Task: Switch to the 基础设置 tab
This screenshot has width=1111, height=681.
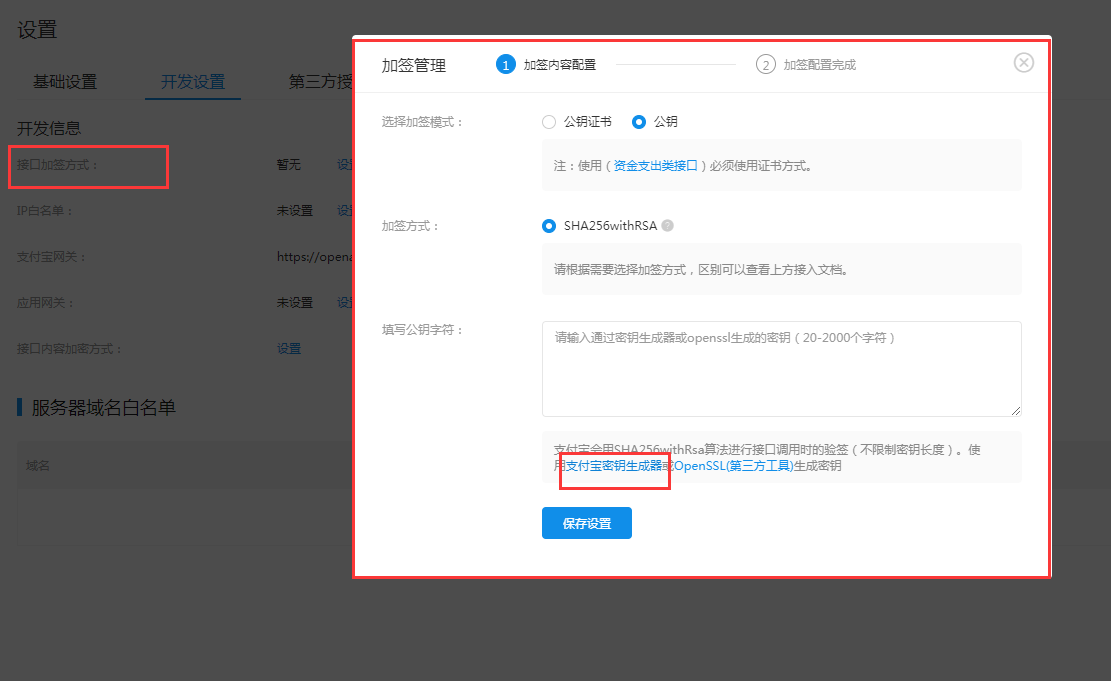Action: click(x=64, y=81)
